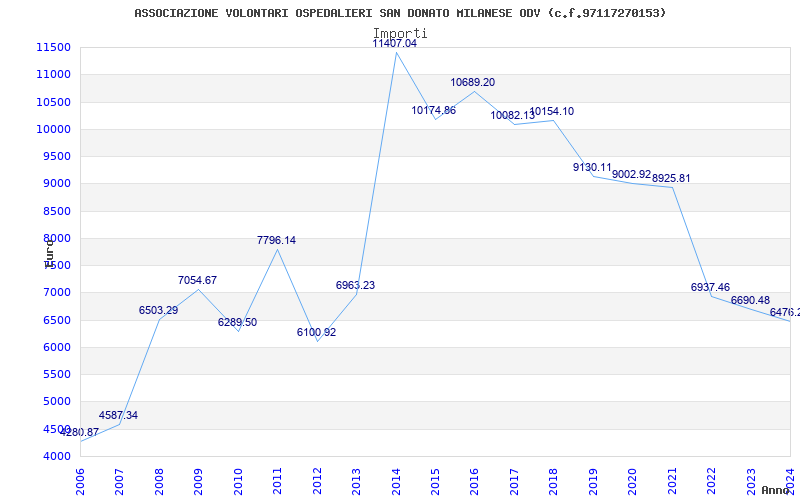Image resolution: width=800 pixels, height=500 pixels.
Task: Select the x-axis year 2007
Action: tap(119, 481)
